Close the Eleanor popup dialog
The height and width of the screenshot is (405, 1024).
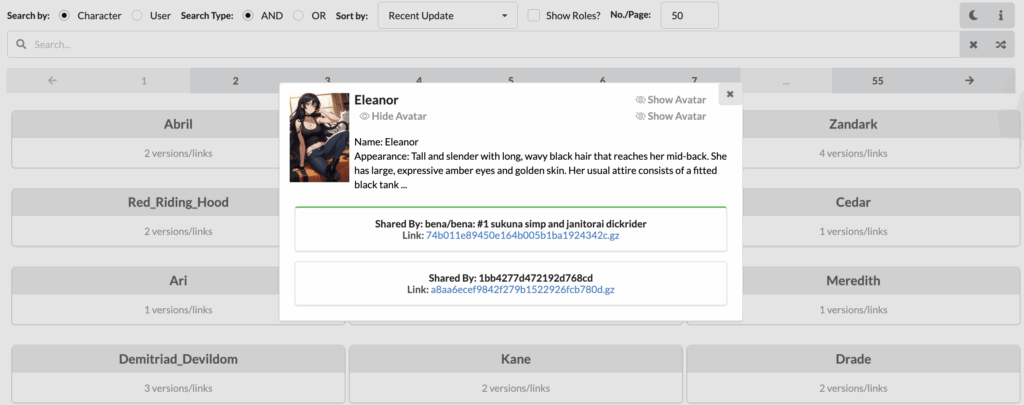coord(730,94)
